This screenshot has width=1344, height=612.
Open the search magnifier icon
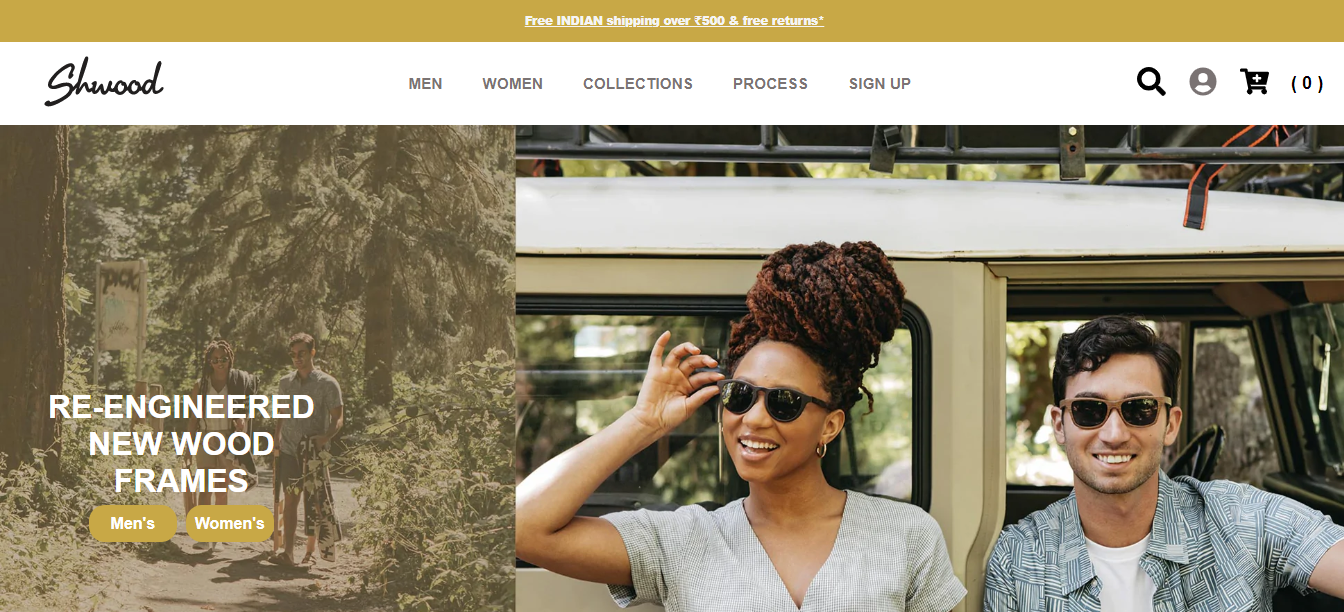click(1151, 82)
